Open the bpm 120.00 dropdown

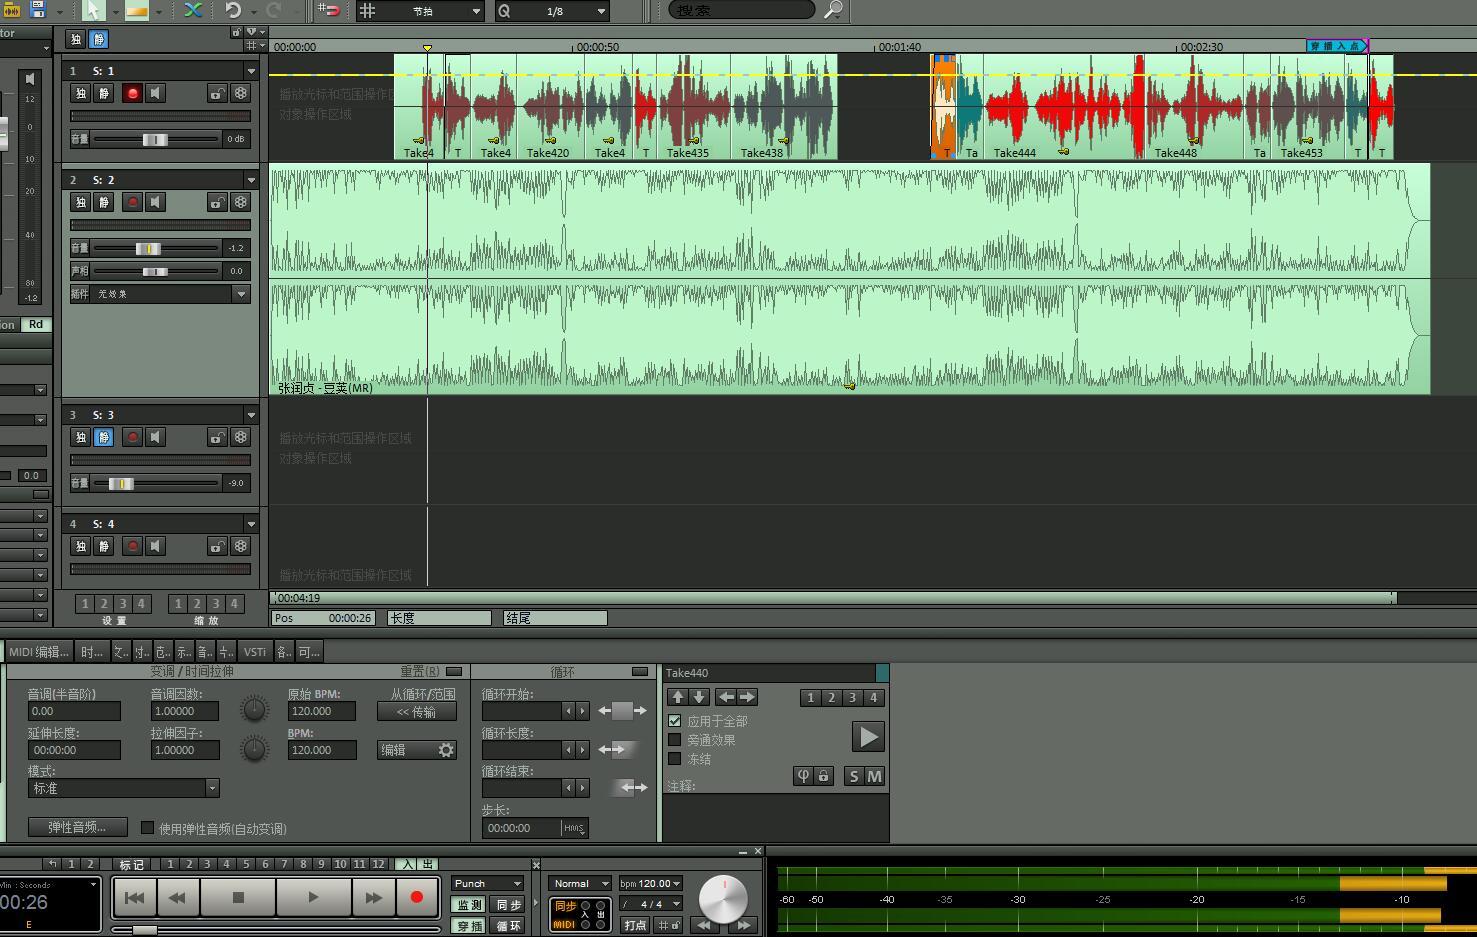pos(650,883)
